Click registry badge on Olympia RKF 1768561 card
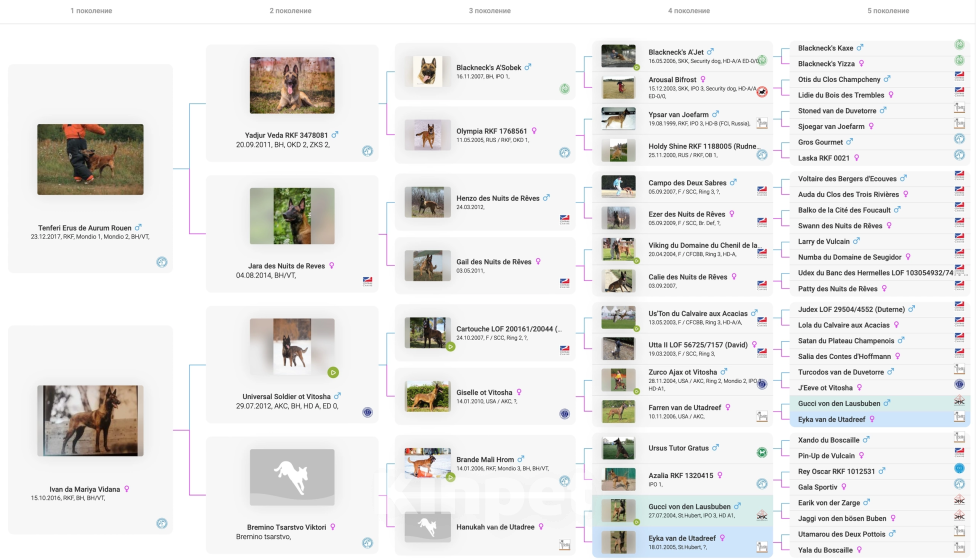The height and width of the screenshot is (560, 976). (565, 152)
